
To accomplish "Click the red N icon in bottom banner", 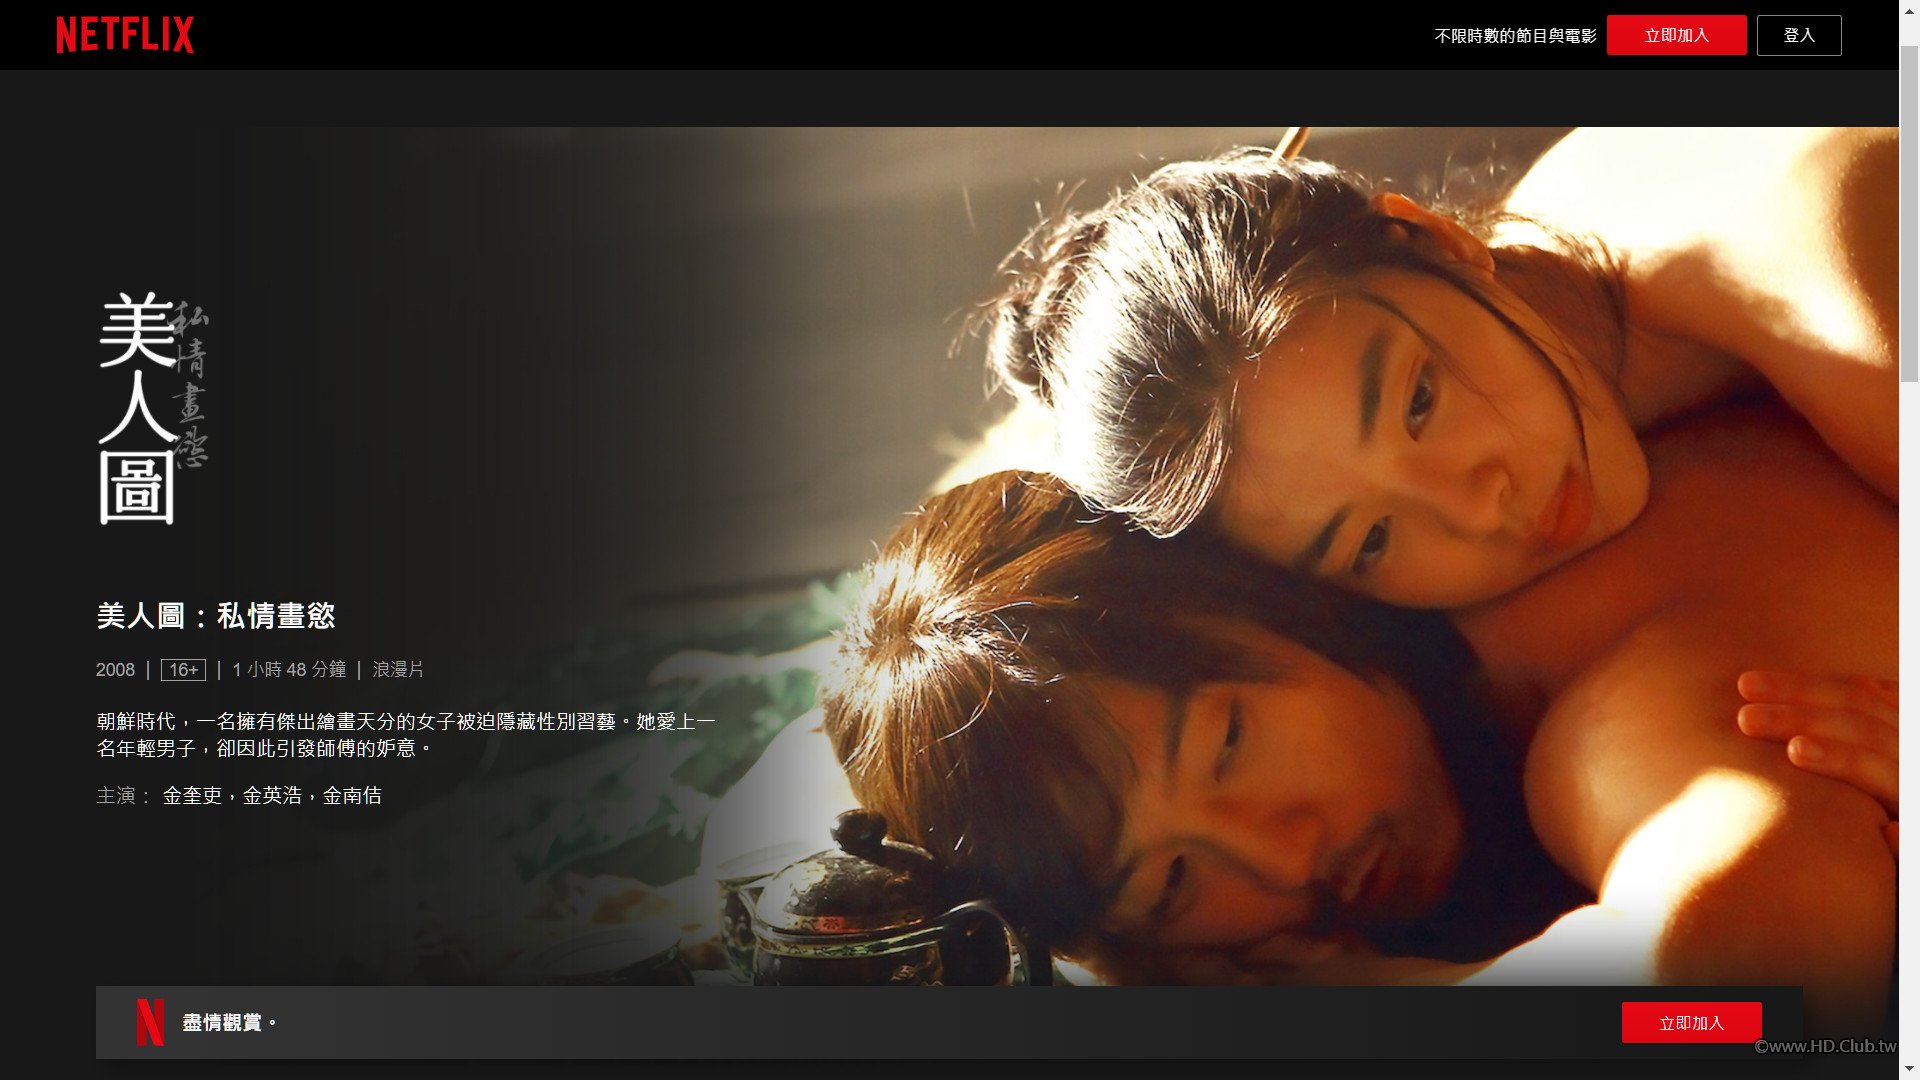I will click(150, 1022).
